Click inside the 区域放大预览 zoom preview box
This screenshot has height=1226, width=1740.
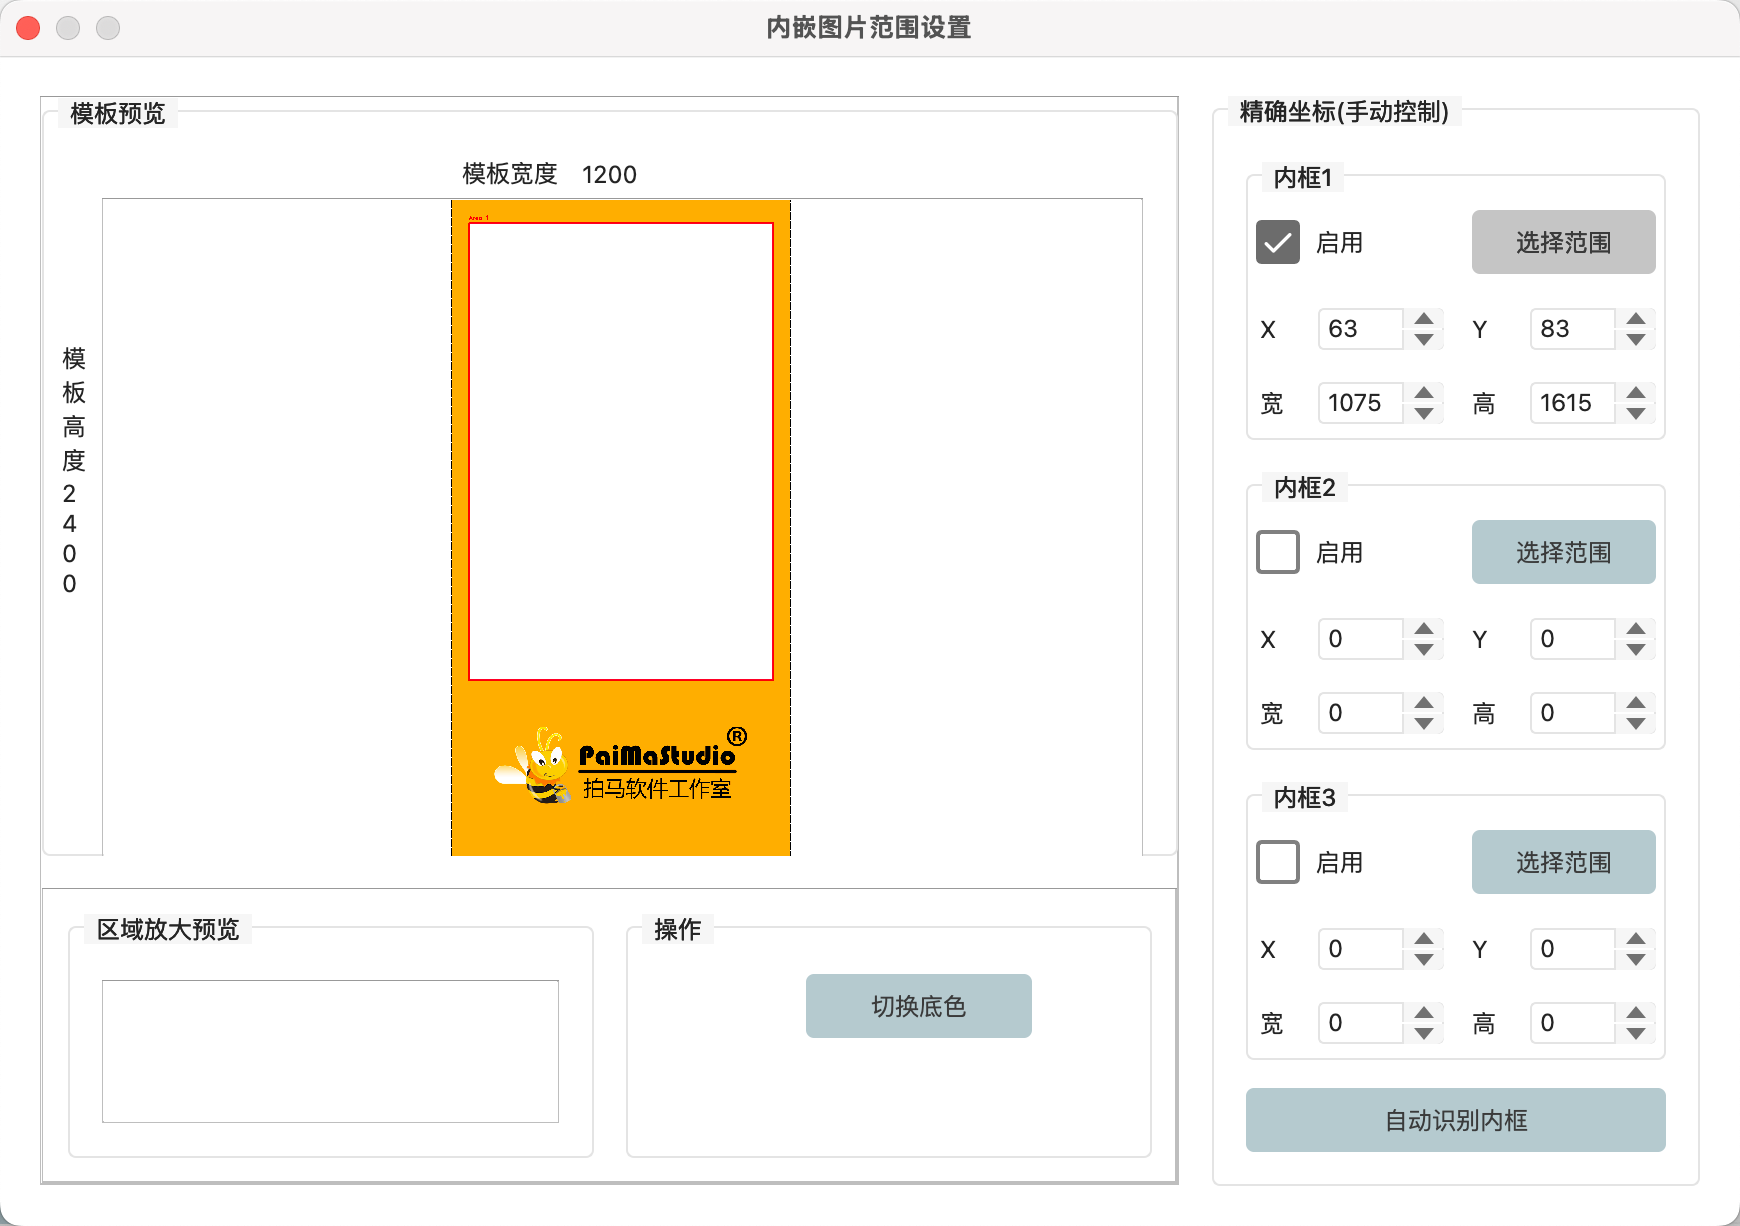click(x=330, y=1051)
